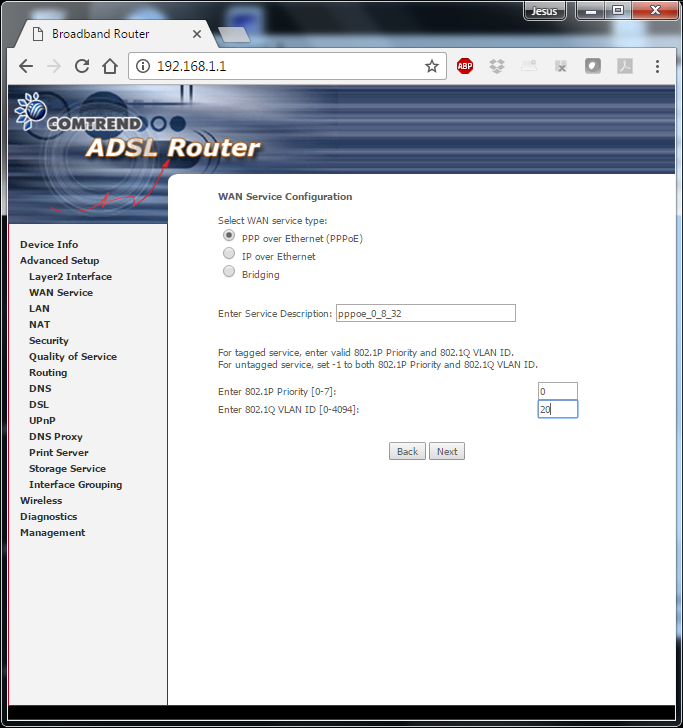Open Quality of Service in sidebar
683x728 pixels.
click(x=72, y=357)
